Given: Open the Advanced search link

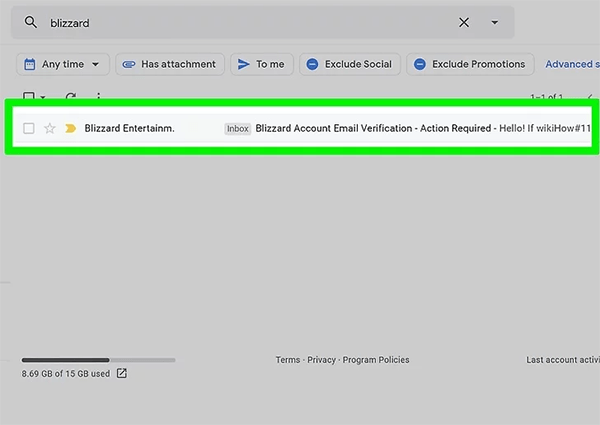Looking at the screenshot, I should coord(572,64).
